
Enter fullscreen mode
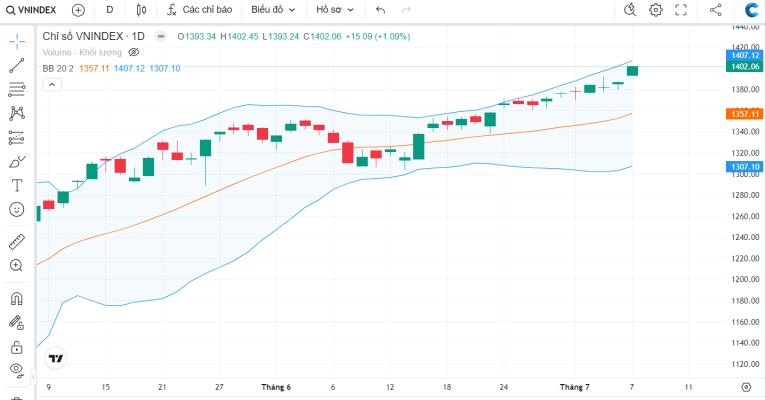click(x=681, y=10)
